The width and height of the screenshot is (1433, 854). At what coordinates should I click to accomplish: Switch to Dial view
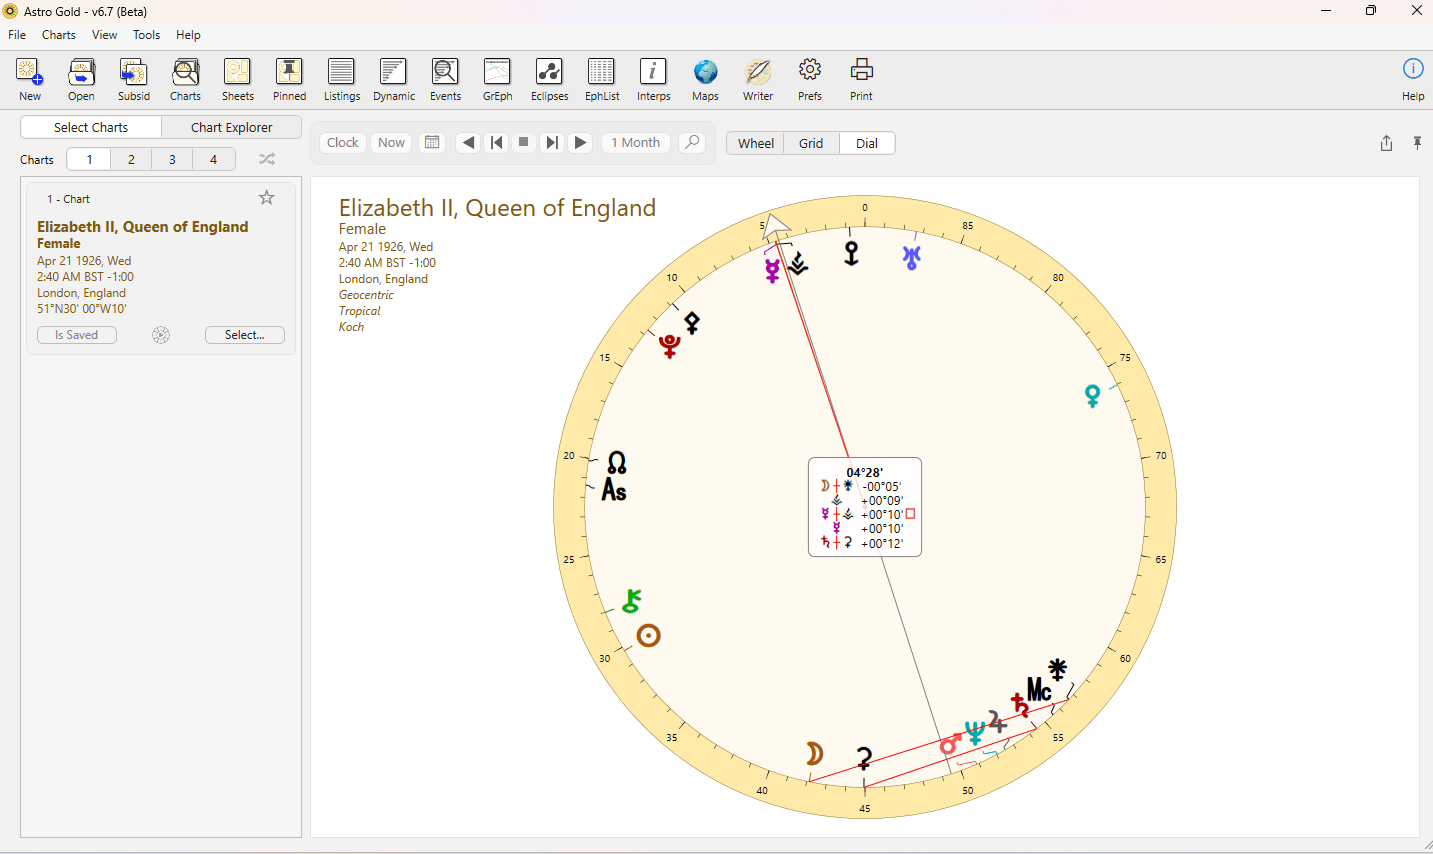click(867, 143)
